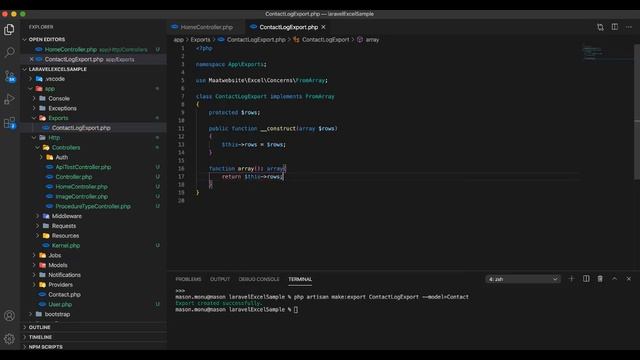Expand the Resources folder

(x=93, y=236)
